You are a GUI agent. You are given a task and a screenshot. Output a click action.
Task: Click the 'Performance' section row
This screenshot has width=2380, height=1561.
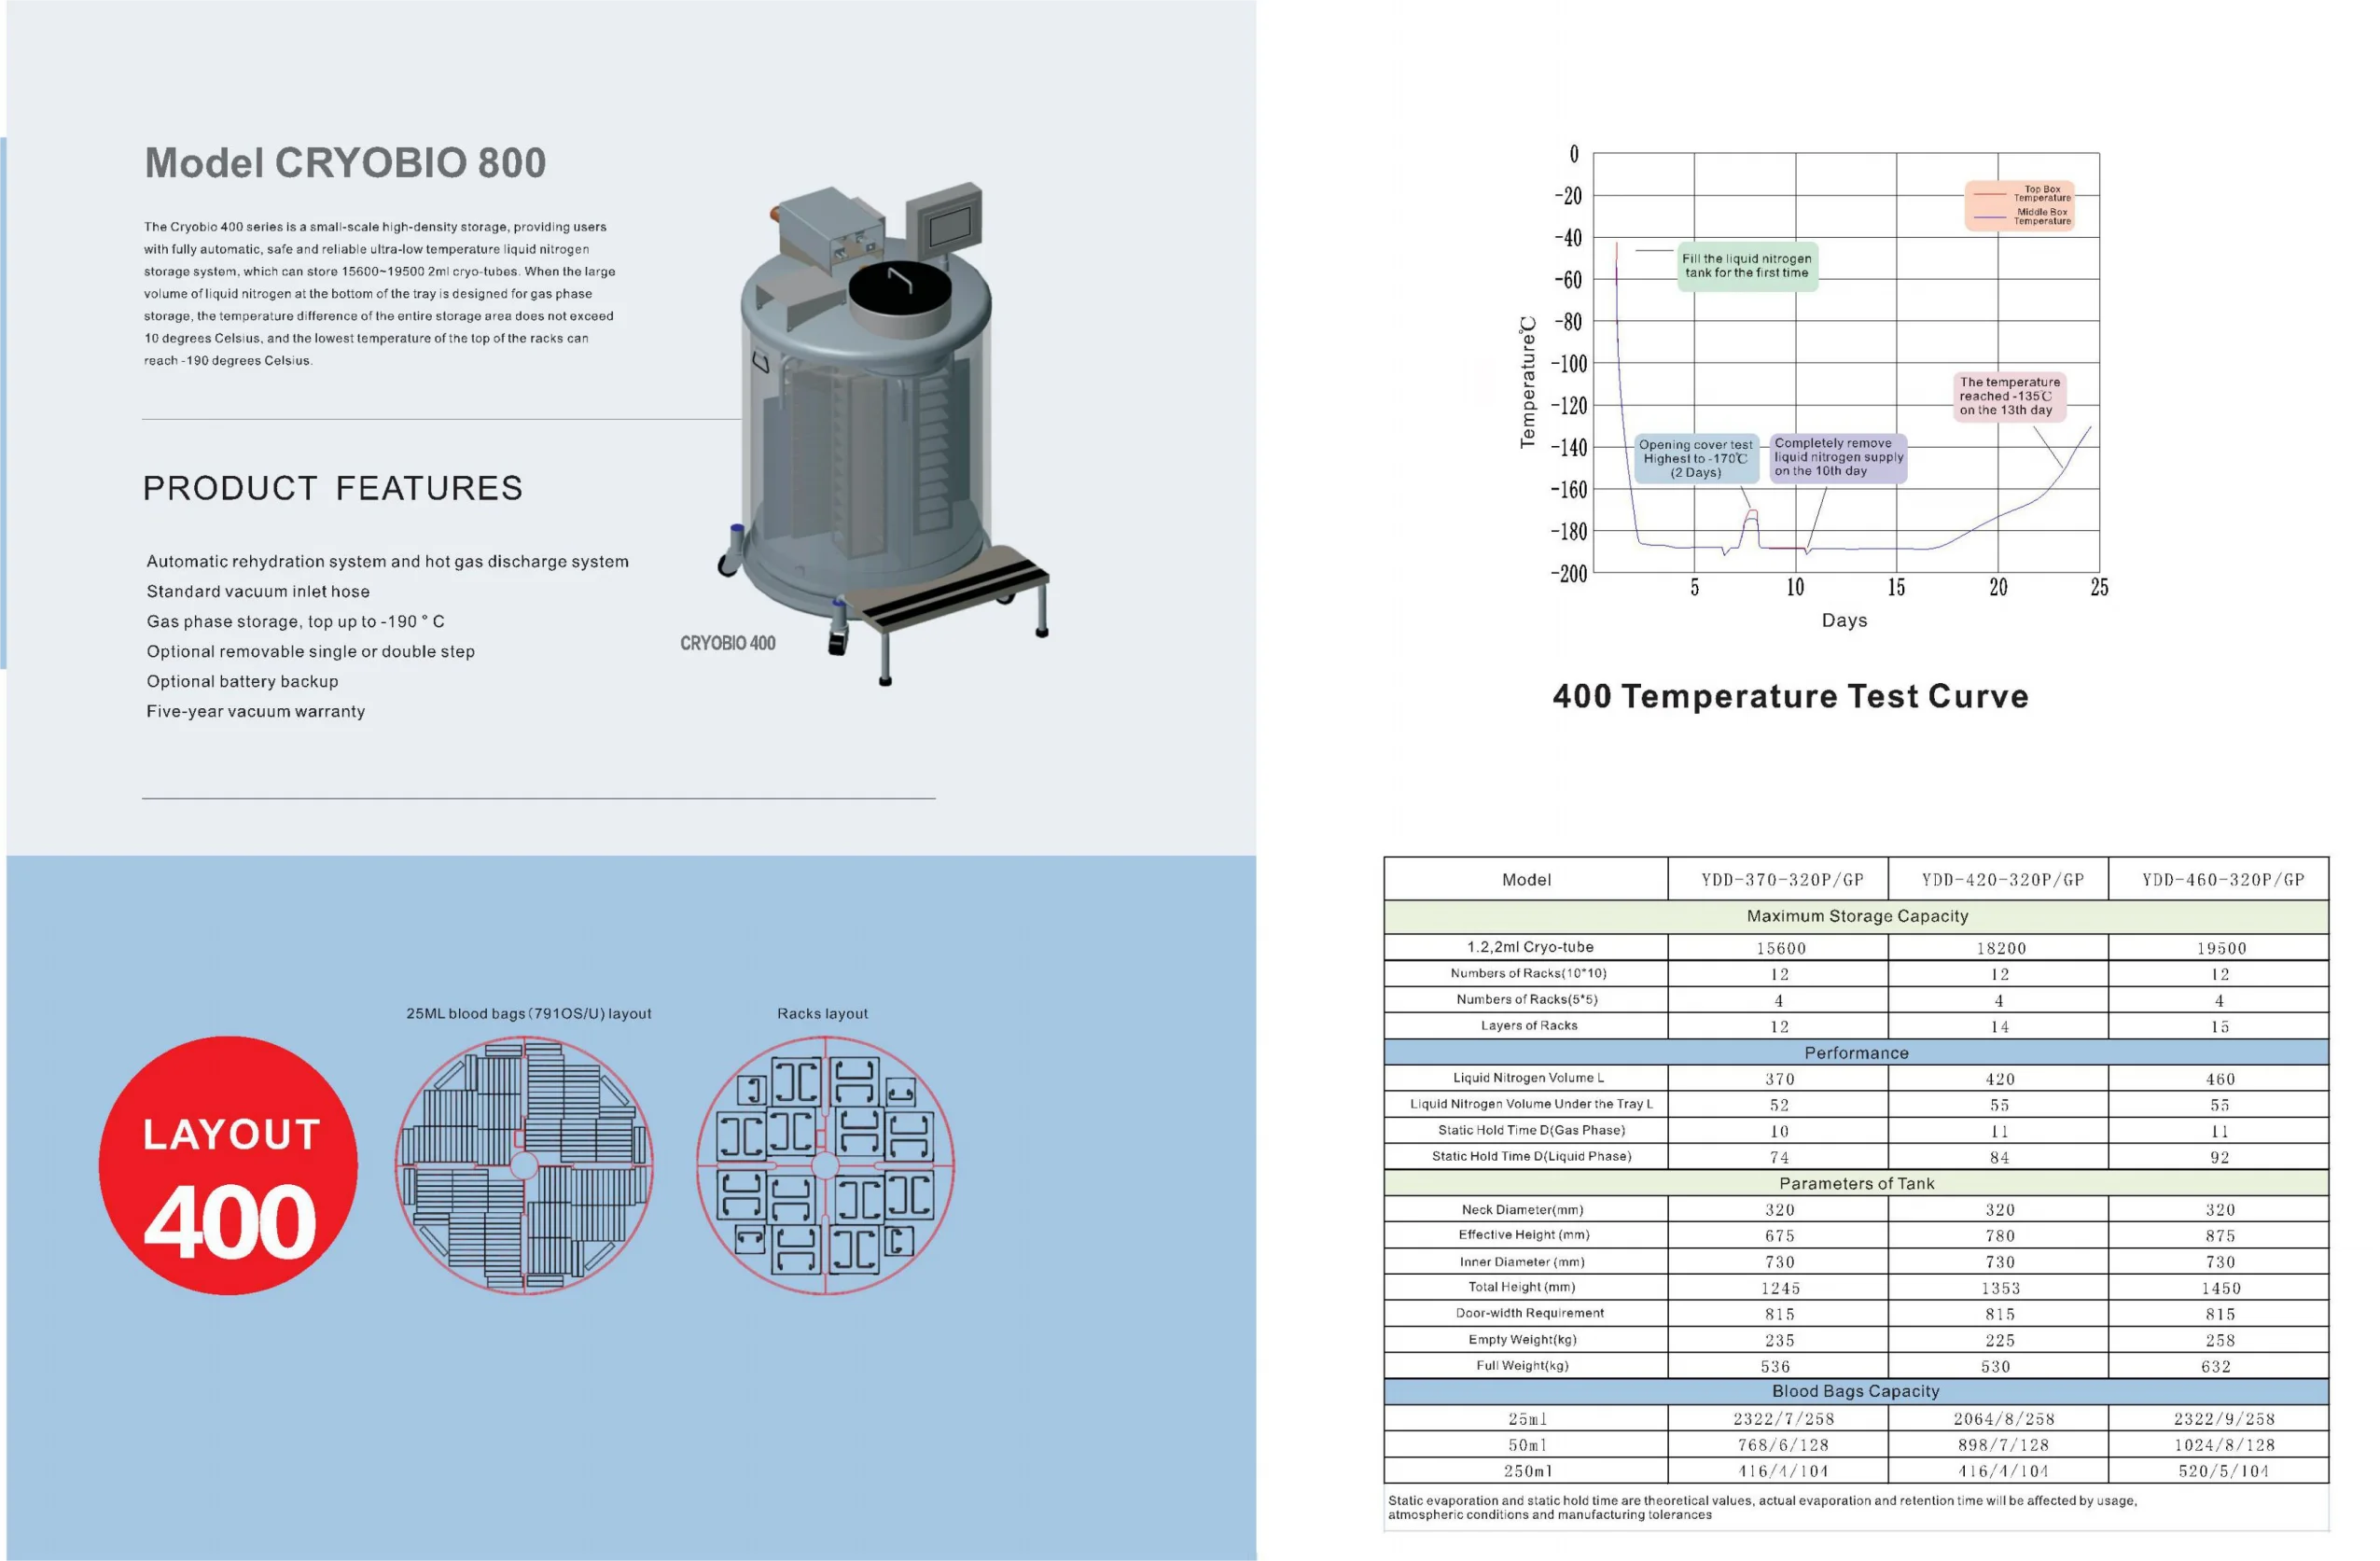pyautogui.click(x=1857, y=1052)
